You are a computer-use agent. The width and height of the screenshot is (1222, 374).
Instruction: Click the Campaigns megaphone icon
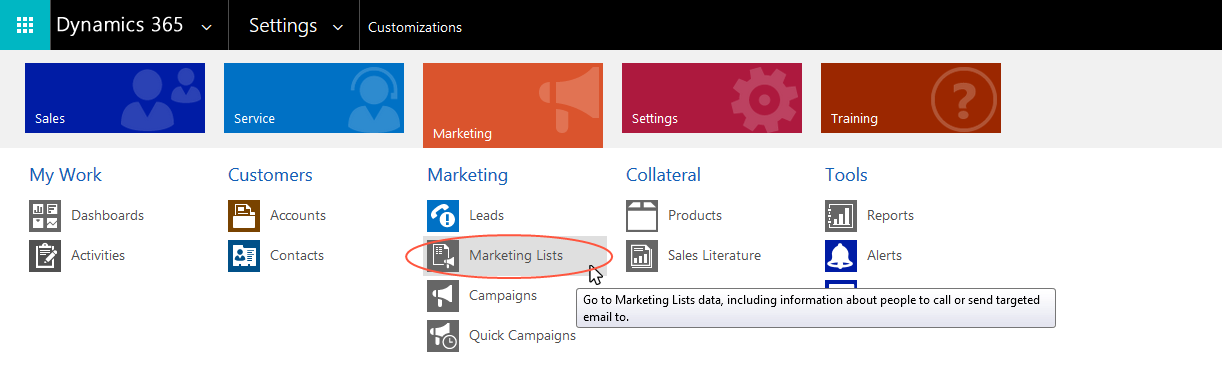pyautogui.click(x=443, y=296)
